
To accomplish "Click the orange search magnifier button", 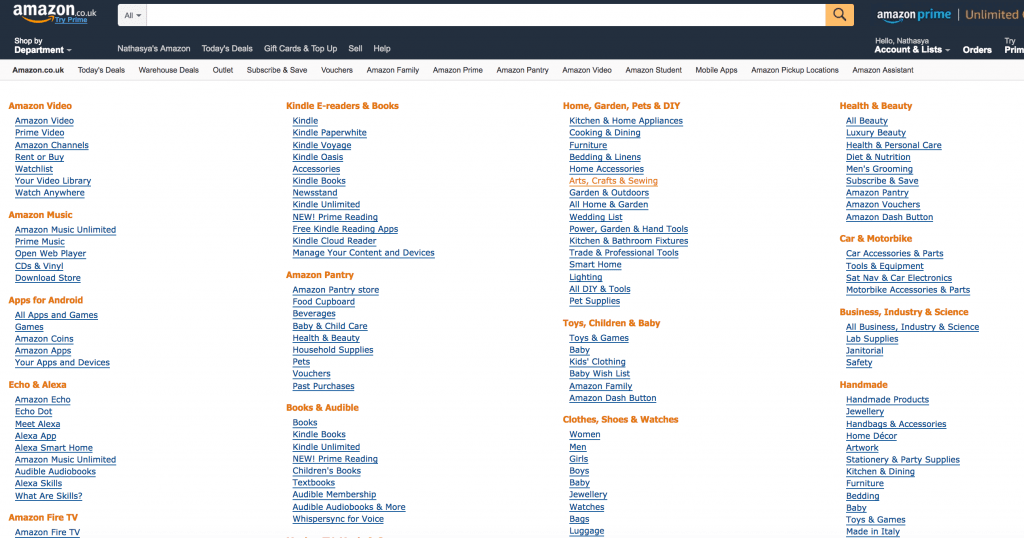I will point(839,14).
